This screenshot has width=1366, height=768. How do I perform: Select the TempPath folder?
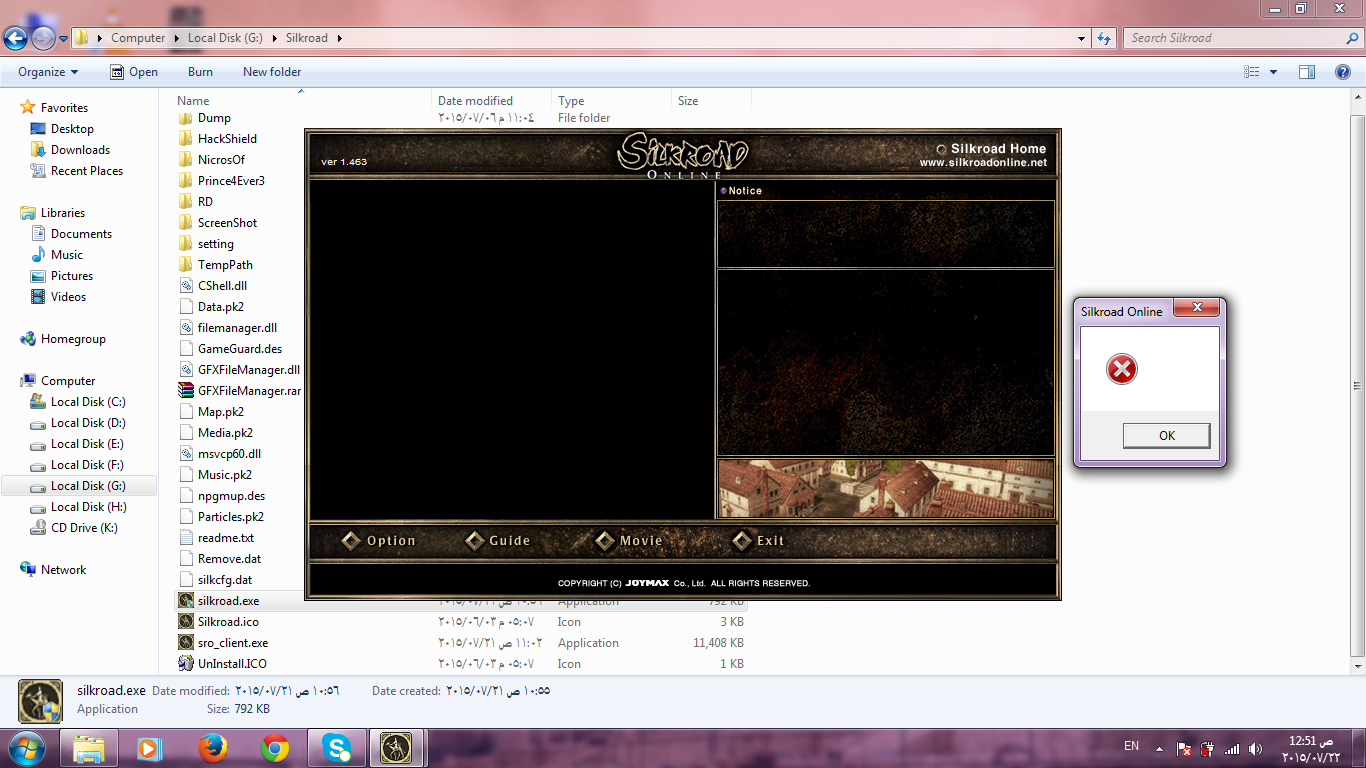pyautogui.click(x=225, y=265)
